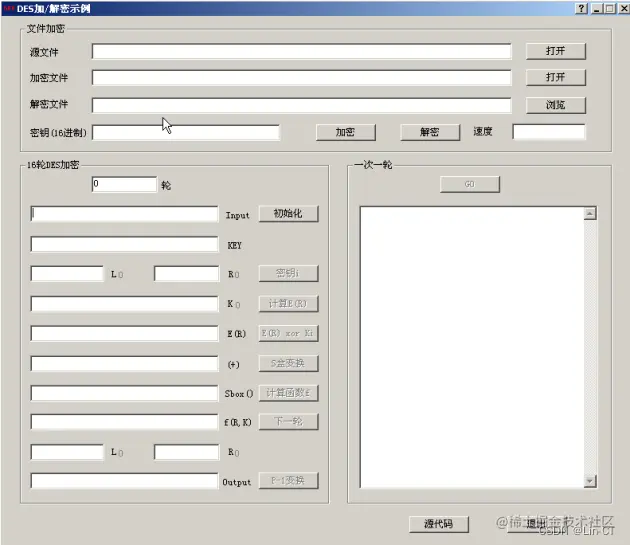630x545 pixels.
Task: Click the GO button in 一次一轮
Action: pyautogui.click(x=470, y=184)
